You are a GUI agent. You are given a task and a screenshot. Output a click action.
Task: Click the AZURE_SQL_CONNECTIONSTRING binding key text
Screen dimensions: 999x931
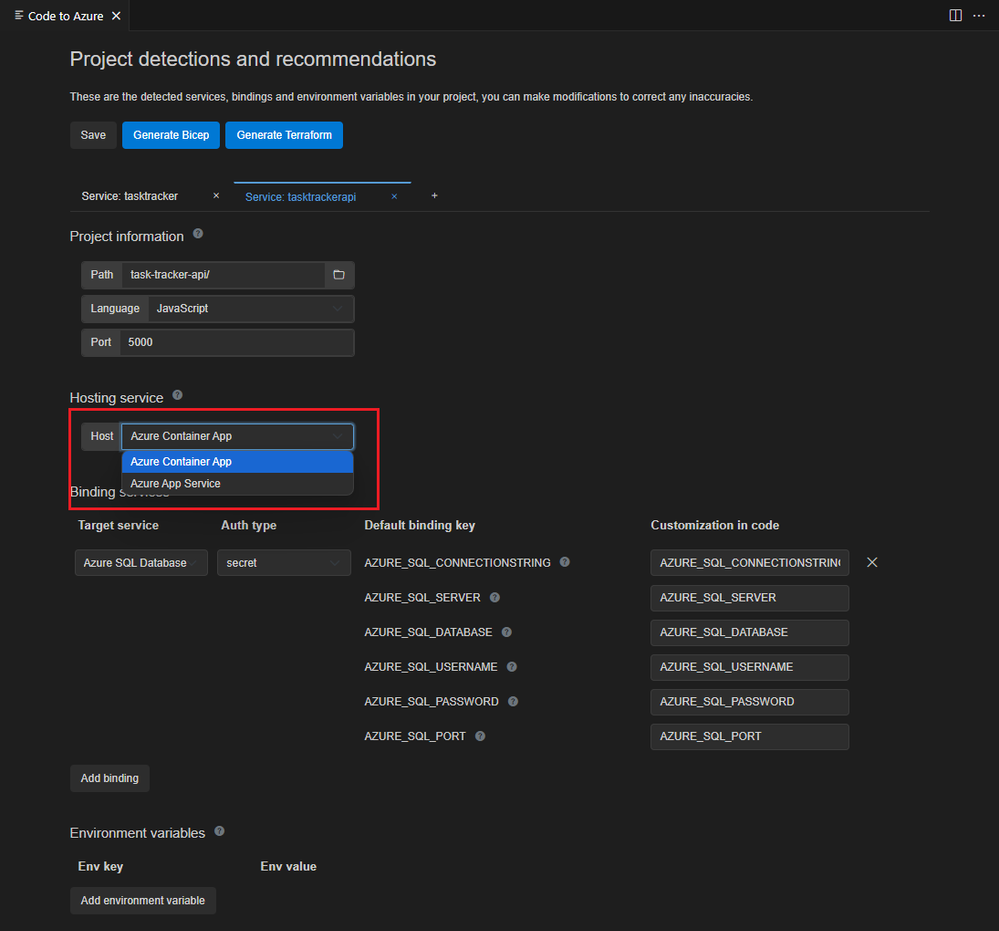tap(457, 563)
